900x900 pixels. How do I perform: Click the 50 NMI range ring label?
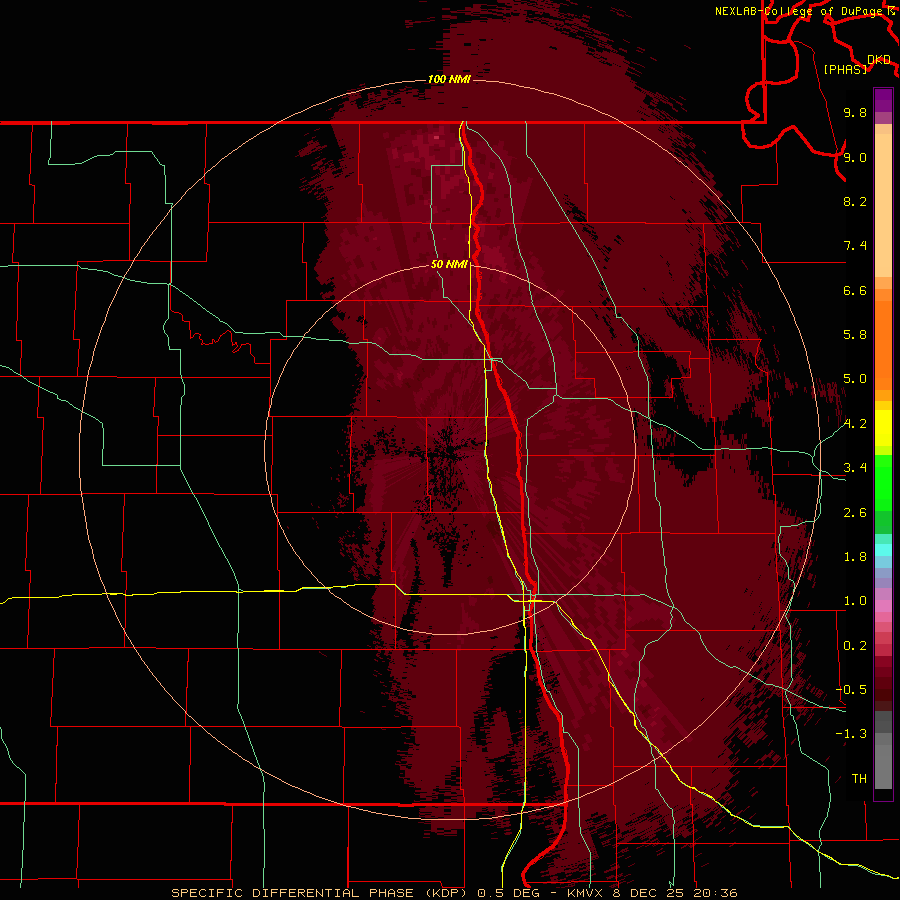(449, 264)
